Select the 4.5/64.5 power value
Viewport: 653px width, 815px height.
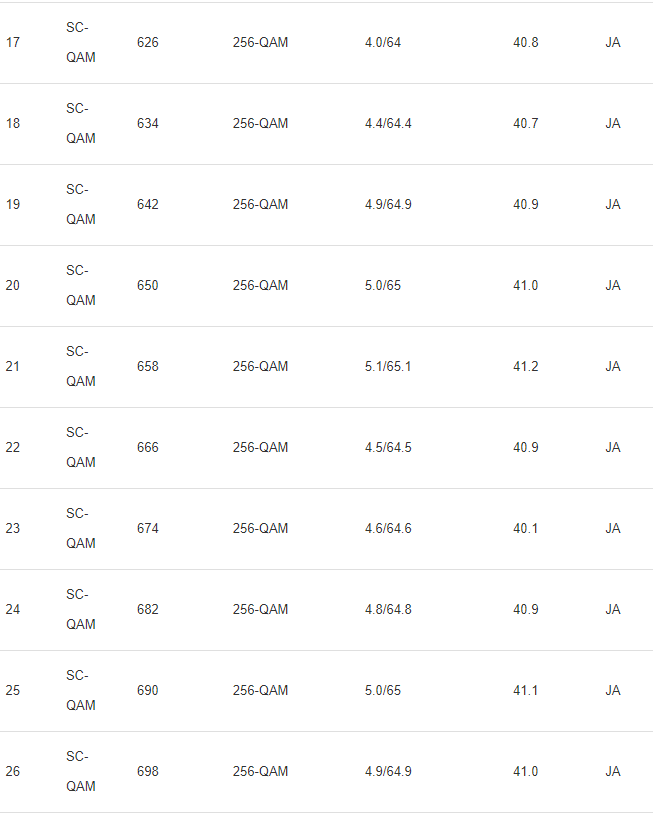(388, 448)
